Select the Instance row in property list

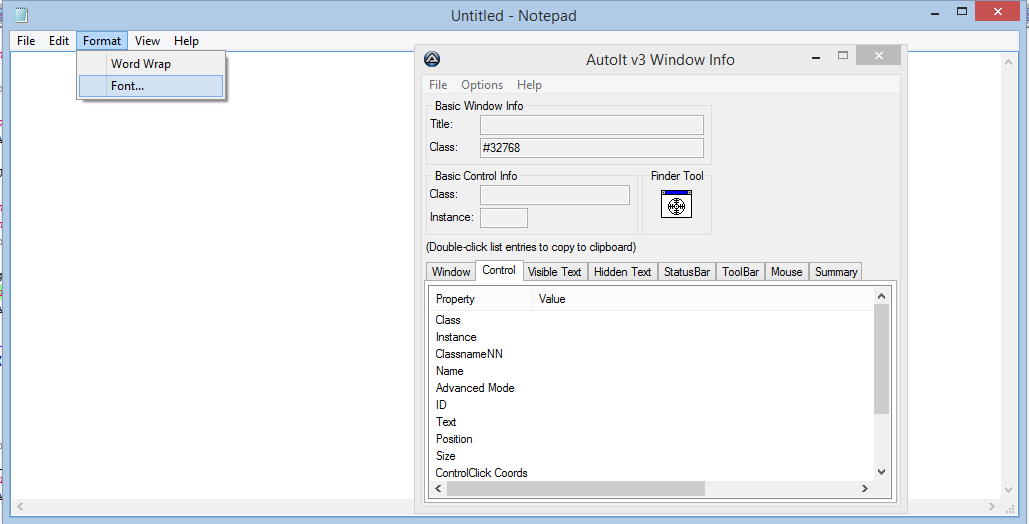coord(652,337)
